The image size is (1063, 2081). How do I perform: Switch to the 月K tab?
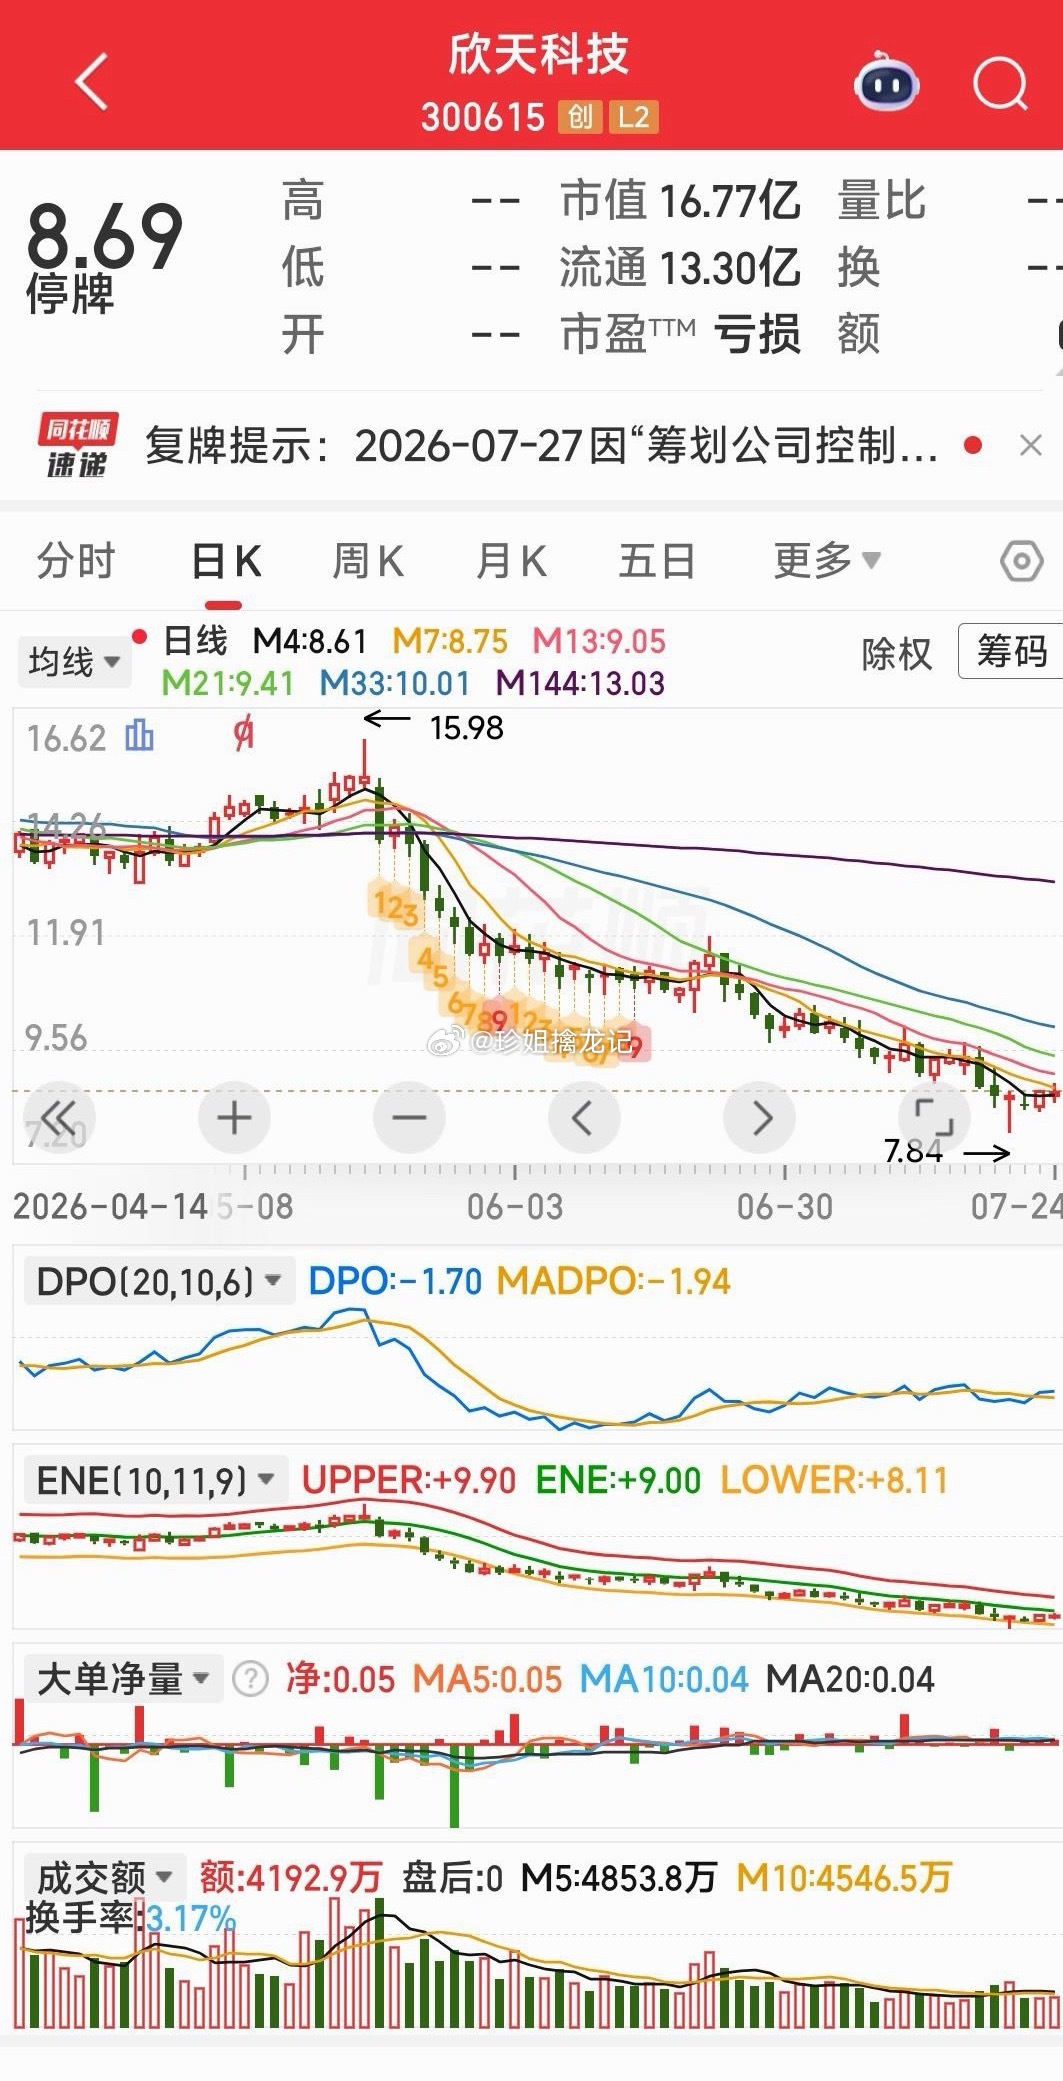click(x=511, y=561)
